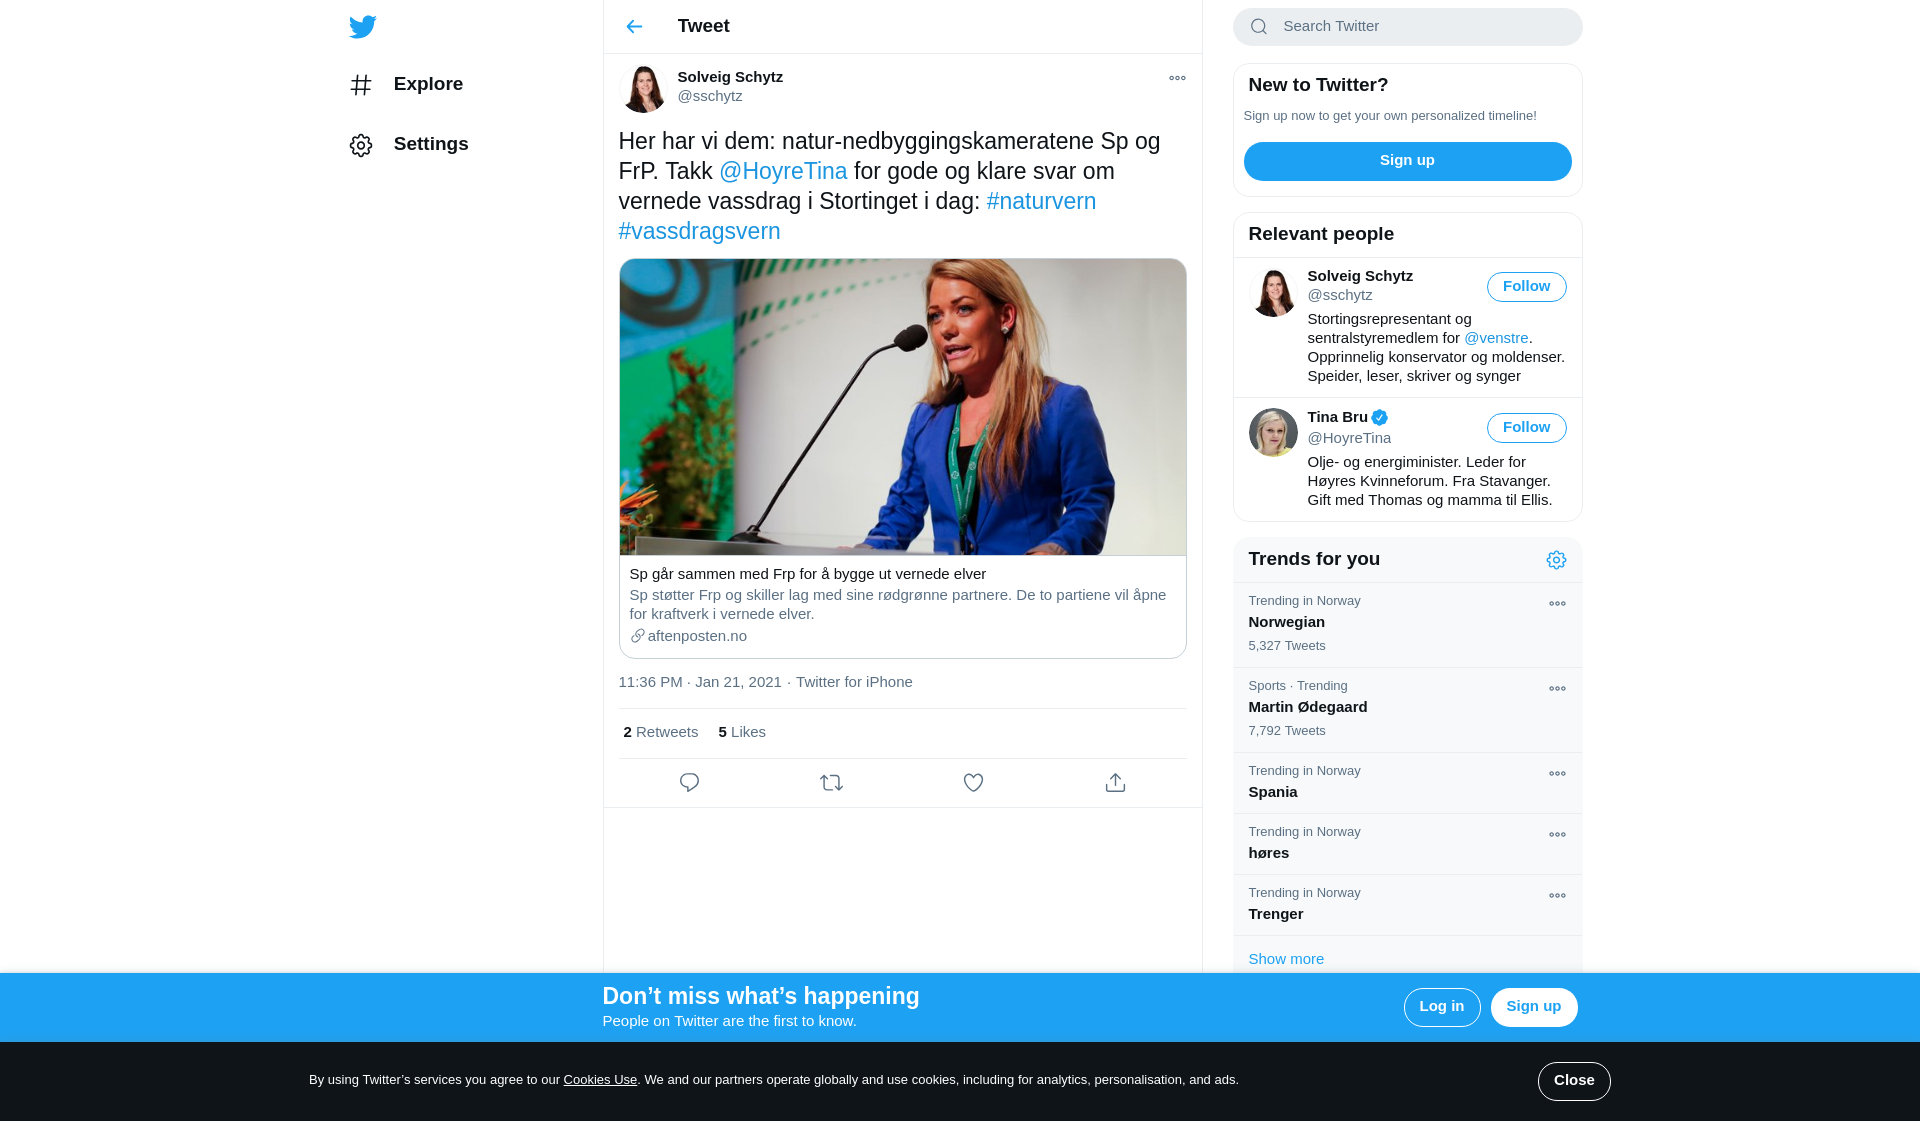The width and height of the screenshot is (1920, 1121).
Task: Click Sign up on the bottom banner
Action: 1533,1007
